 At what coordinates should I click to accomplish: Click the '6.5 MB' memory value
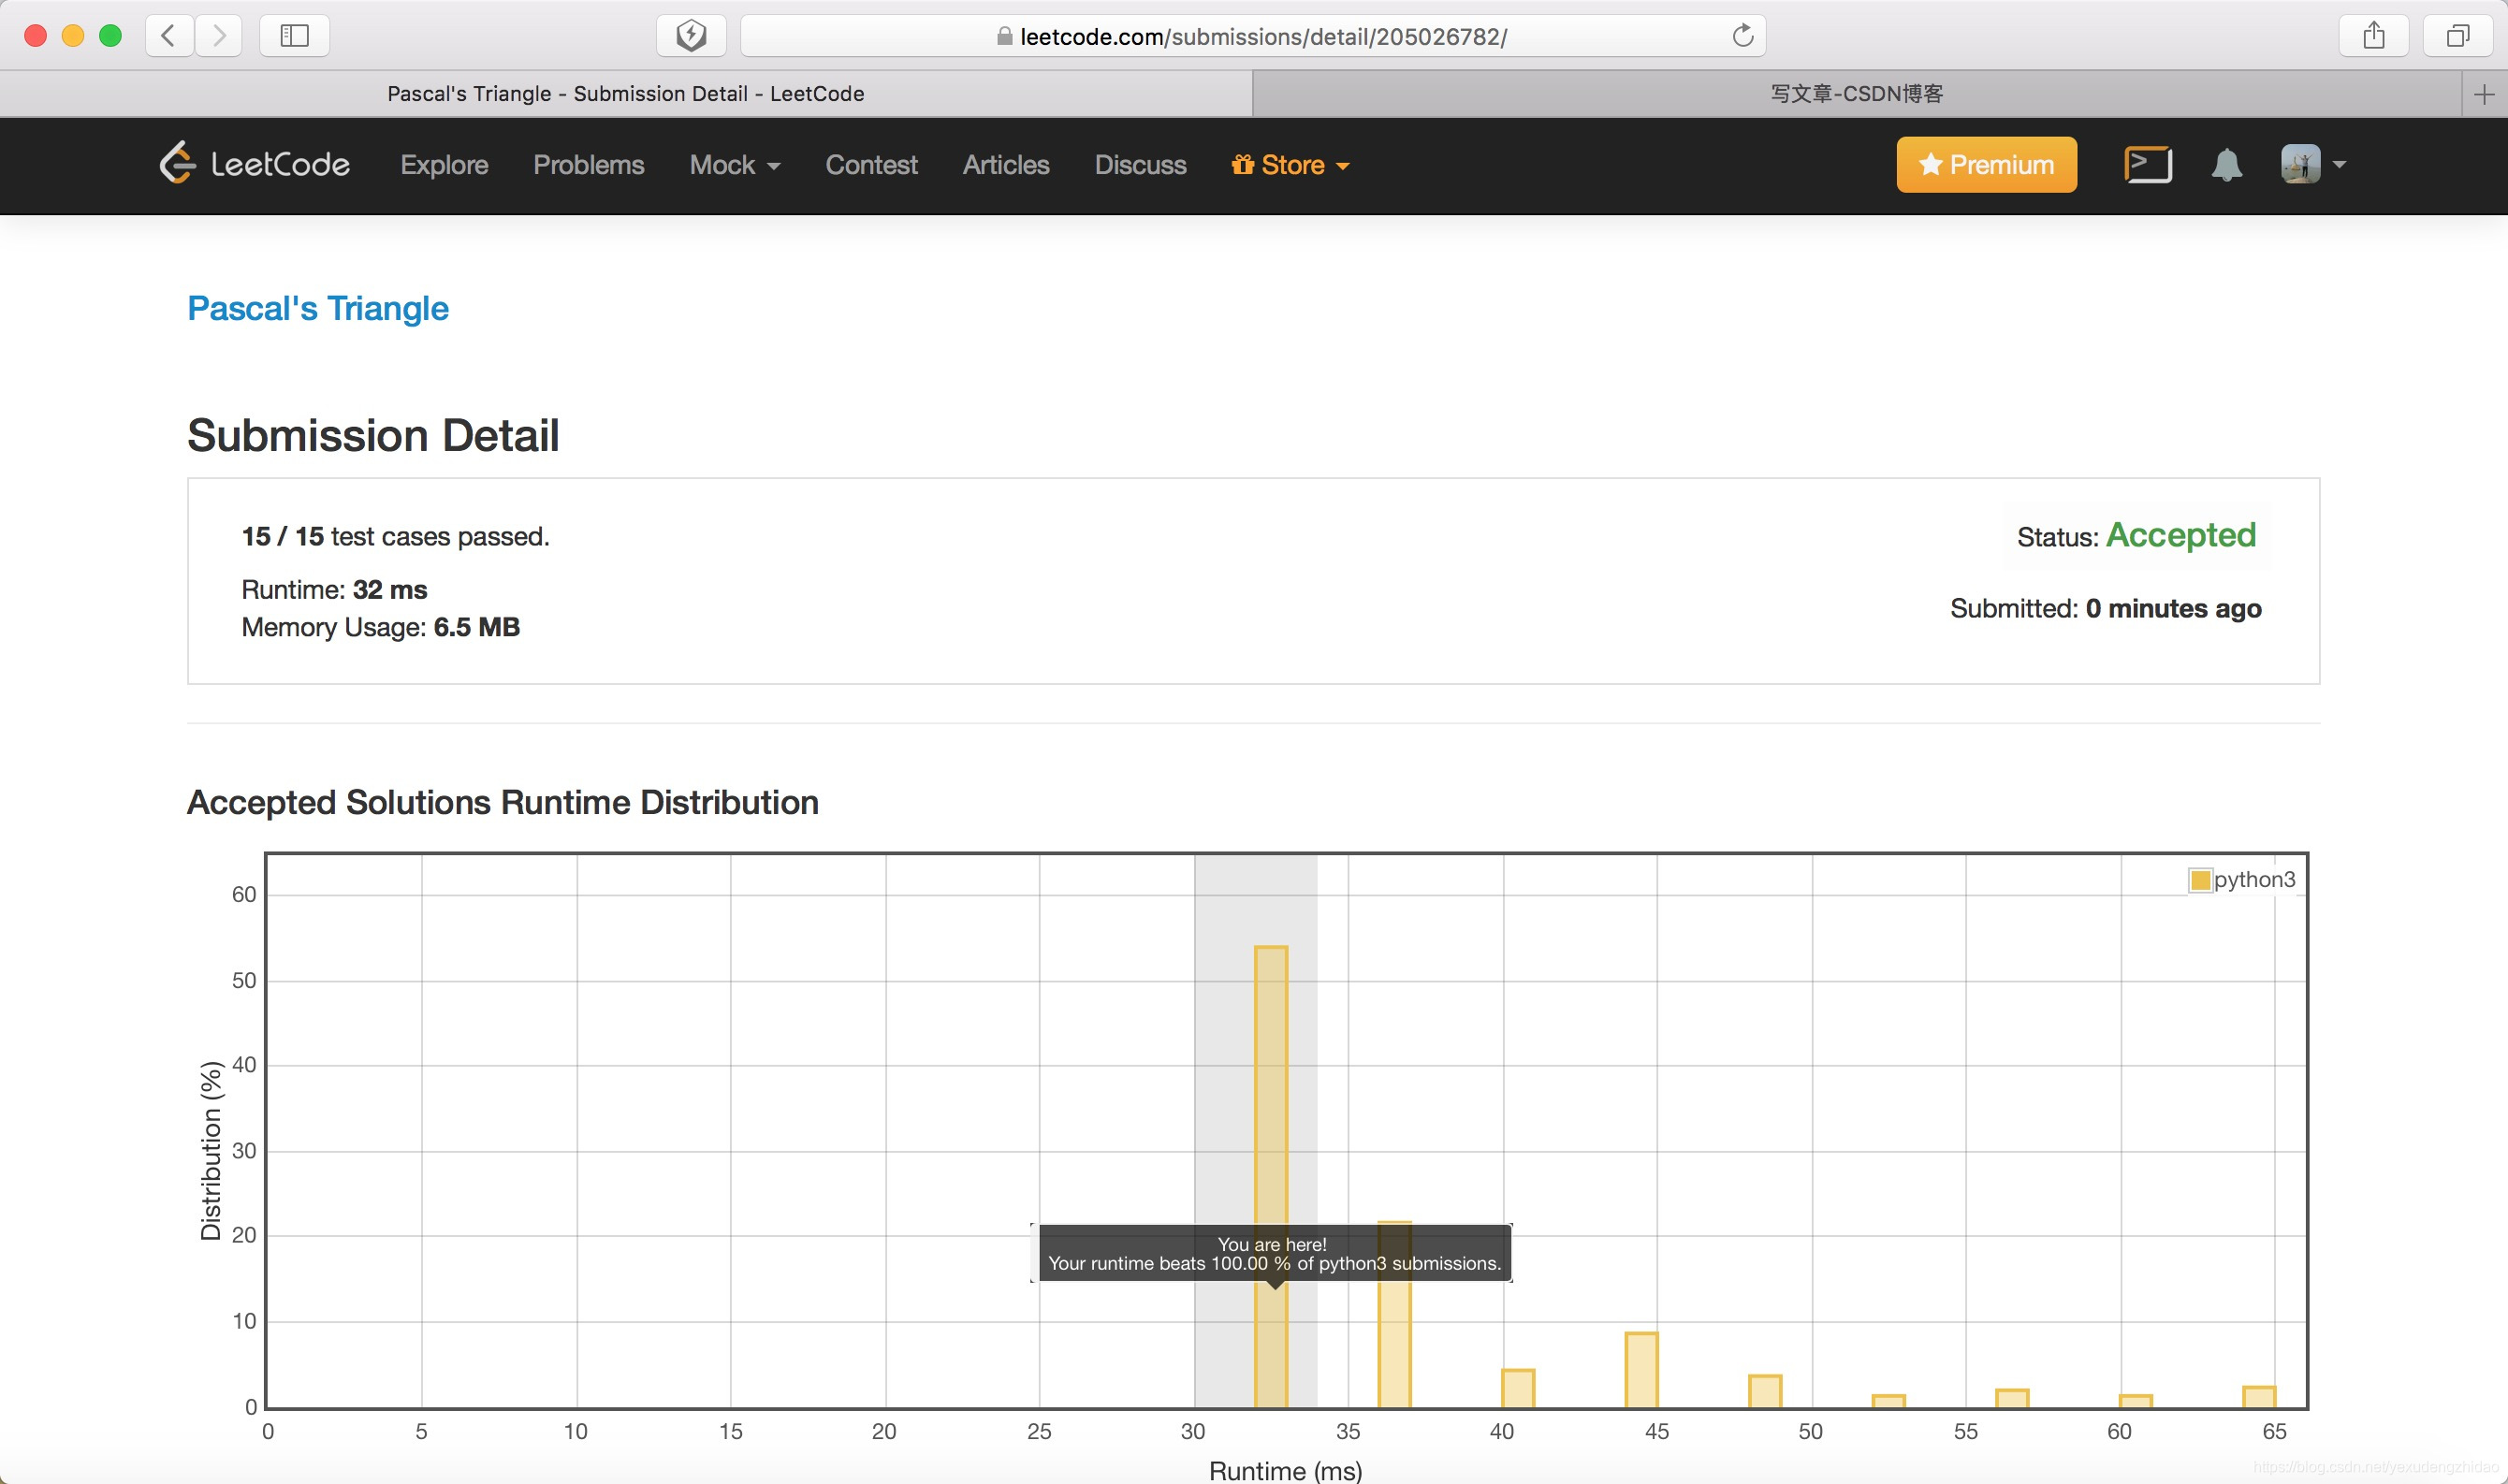[477, 627]
